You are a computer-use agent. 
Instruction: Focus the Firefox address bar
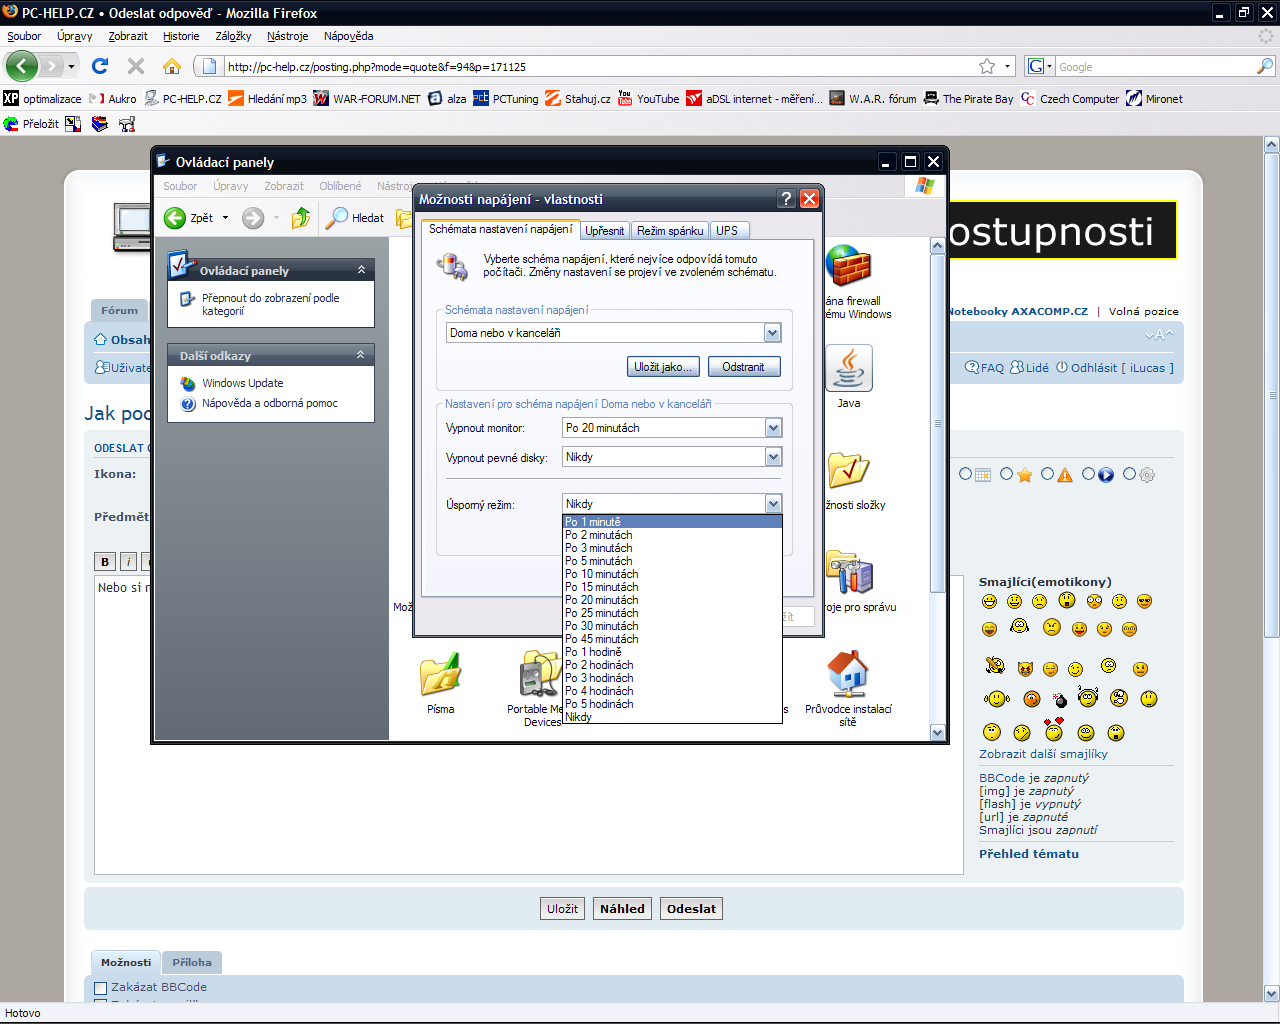pyautogui.click(x=598, y=67)
